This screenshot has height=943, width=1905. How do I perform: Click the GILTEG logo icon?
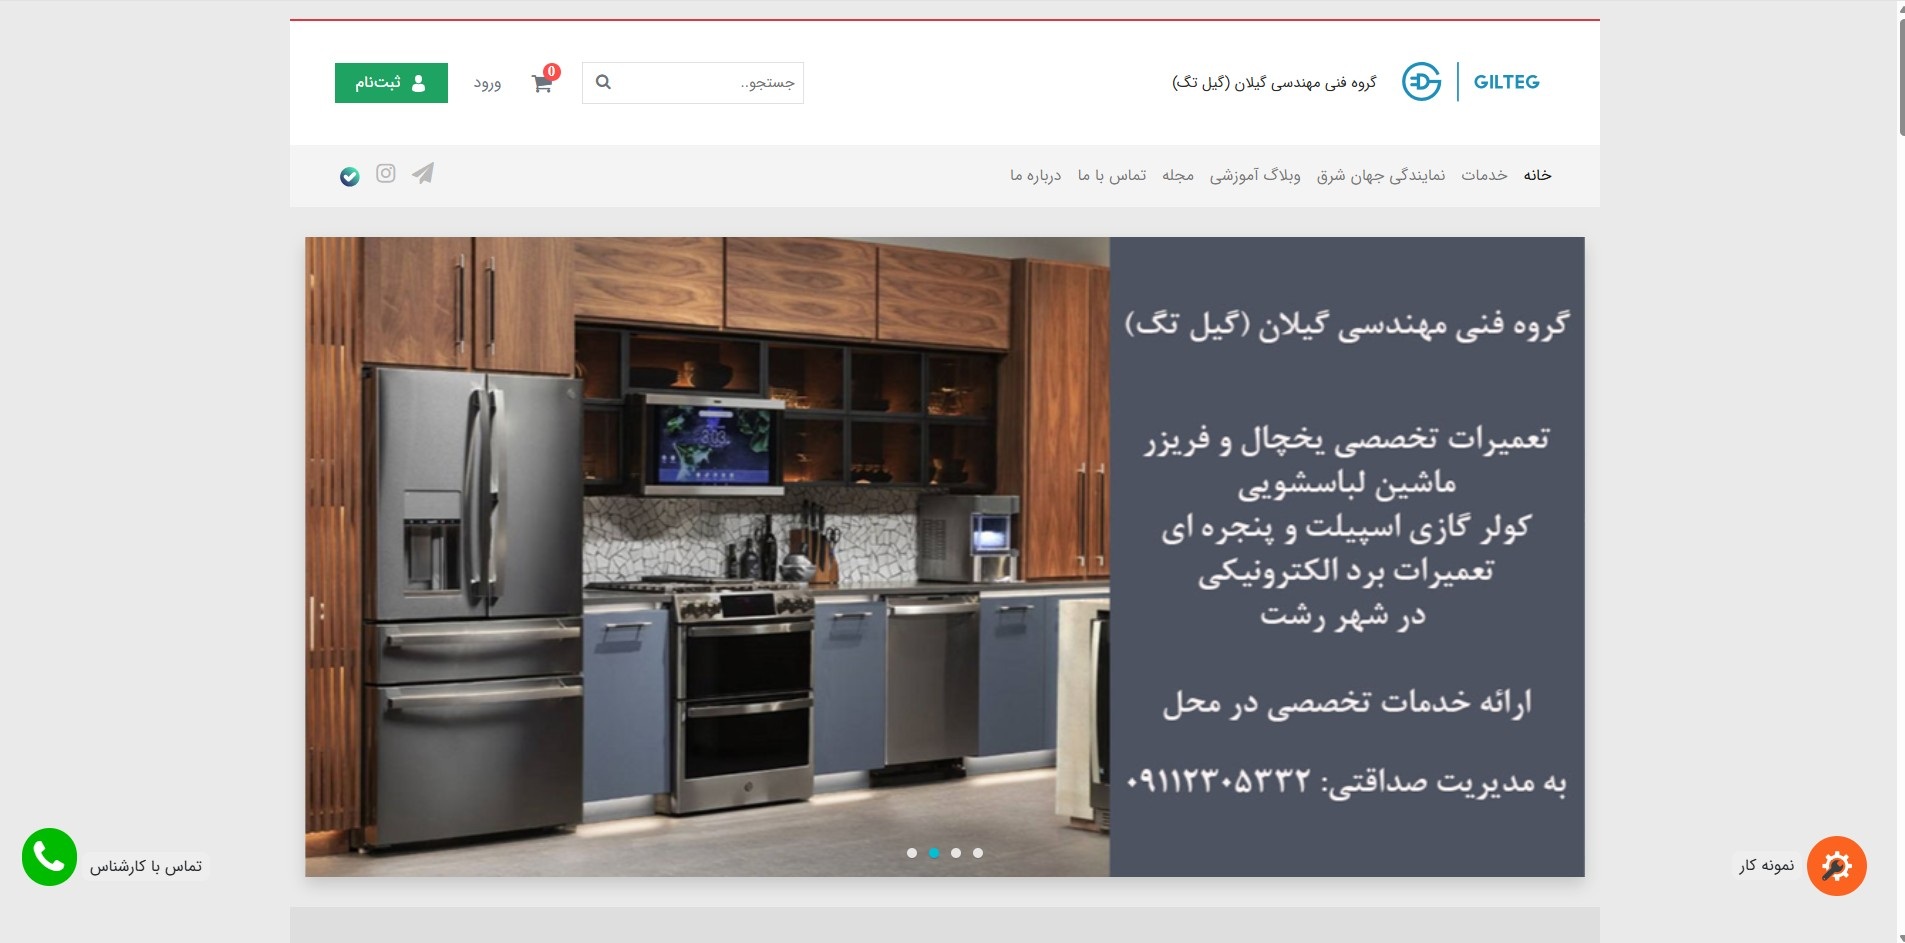[x=1421, y=82]
